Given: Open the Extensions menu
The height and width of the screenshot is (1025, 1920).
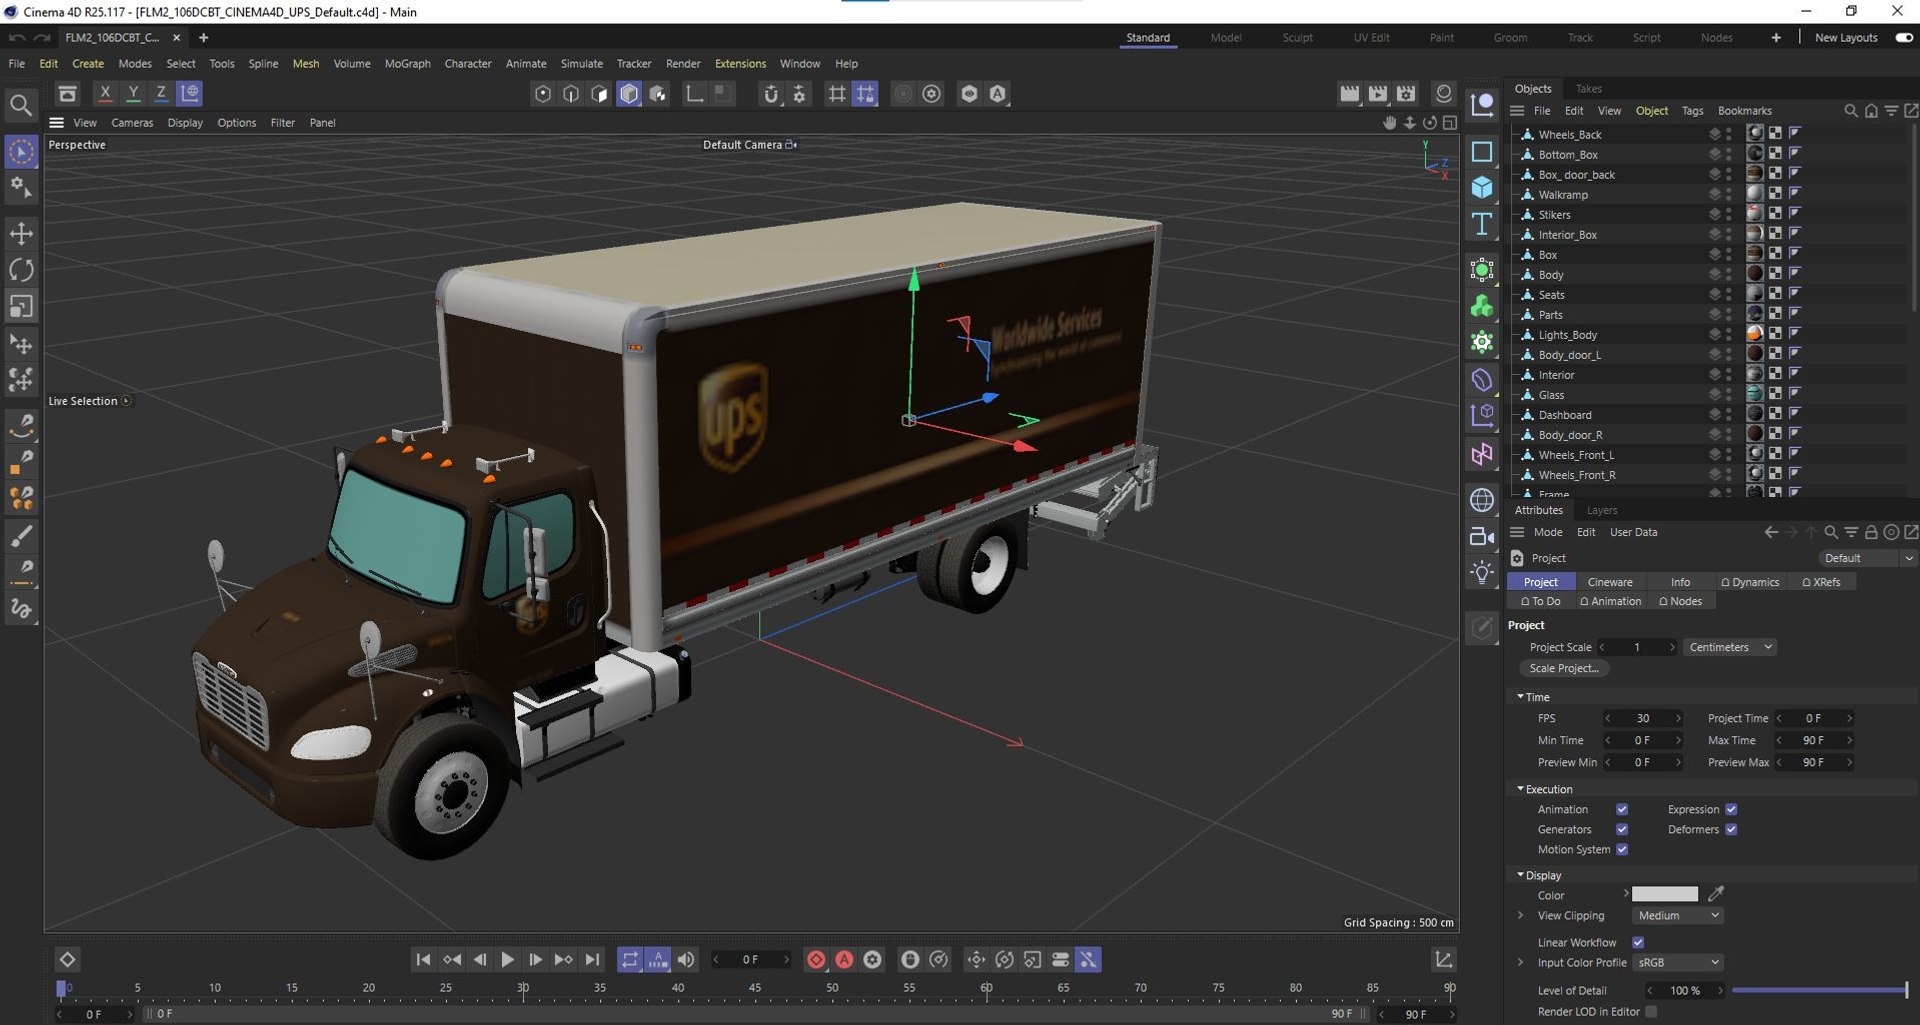Looking at the screenshot, I should click(740, 64).
